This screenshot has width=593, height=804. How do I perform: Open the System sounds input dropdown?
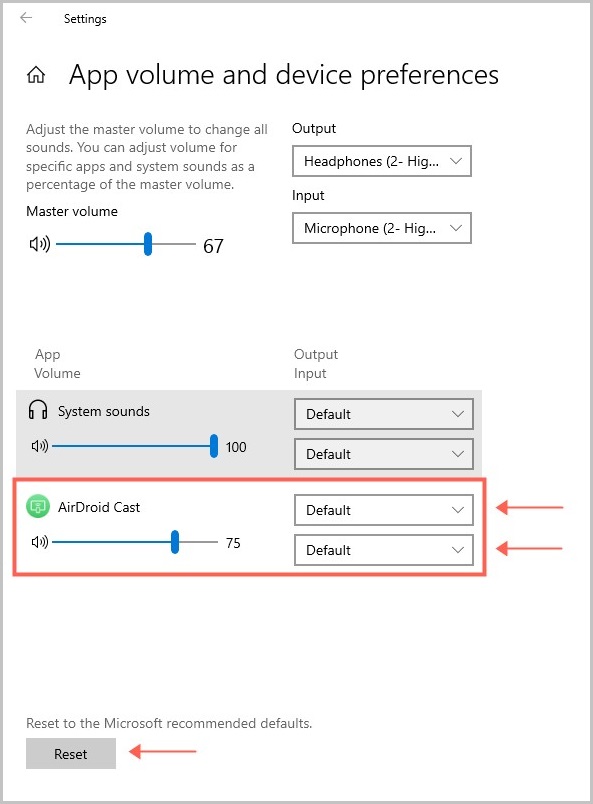pyautogui.click(x=382, y=454)
